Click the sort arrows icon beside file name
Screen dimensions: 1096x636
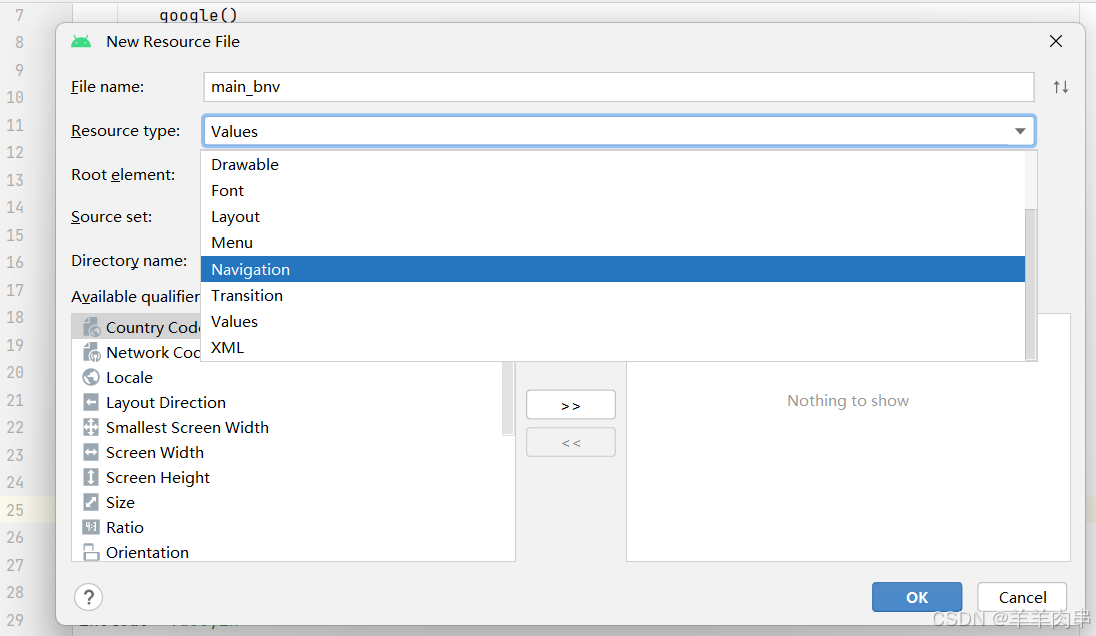pyautogui.click(x=1060, y=87)
